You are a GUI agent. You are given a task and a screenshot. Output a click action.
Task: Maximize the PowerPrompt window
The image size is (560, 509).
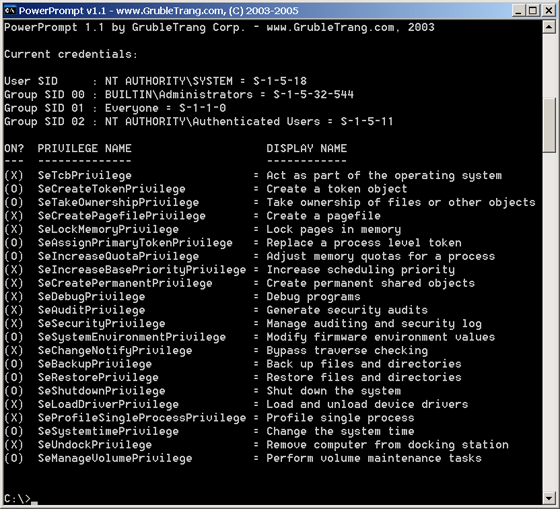tap(533, 11)
